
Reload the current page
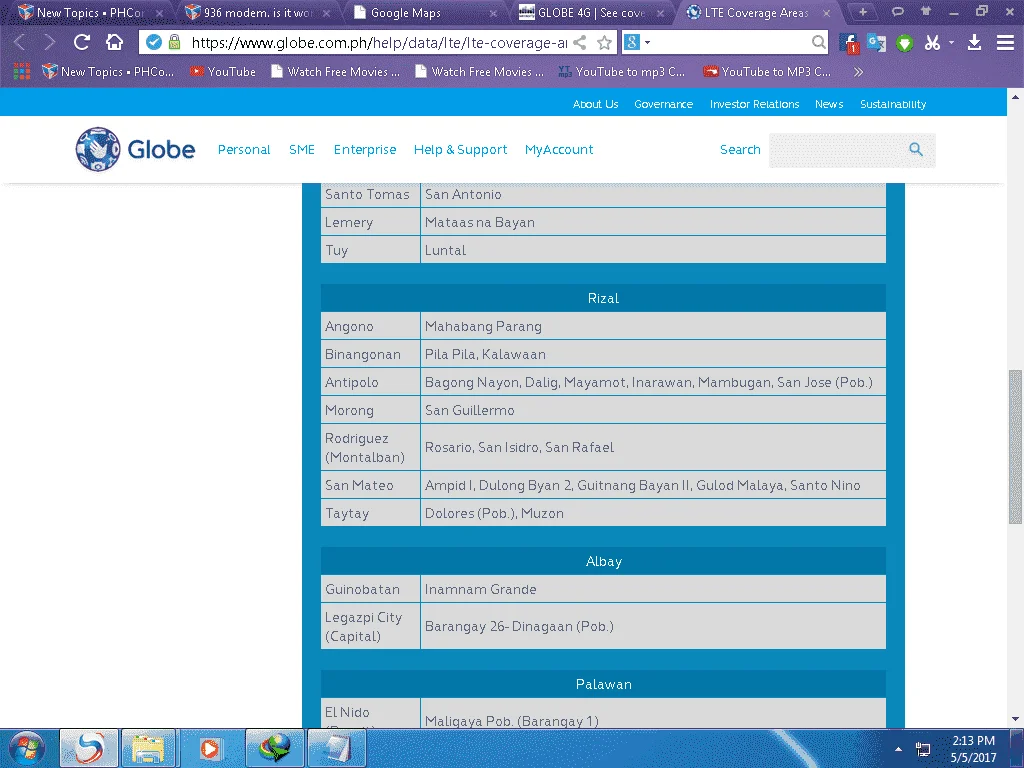tap(82, 42)
